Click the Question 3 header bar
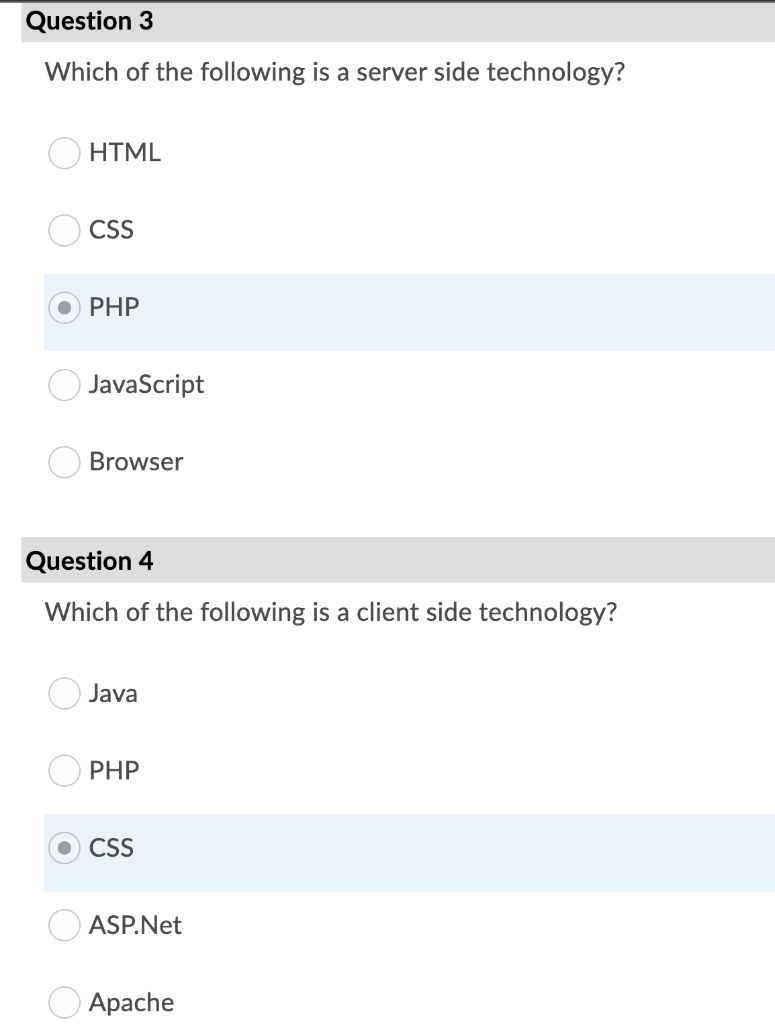The height and width of the screenshot is (1024, 775). 398,22
